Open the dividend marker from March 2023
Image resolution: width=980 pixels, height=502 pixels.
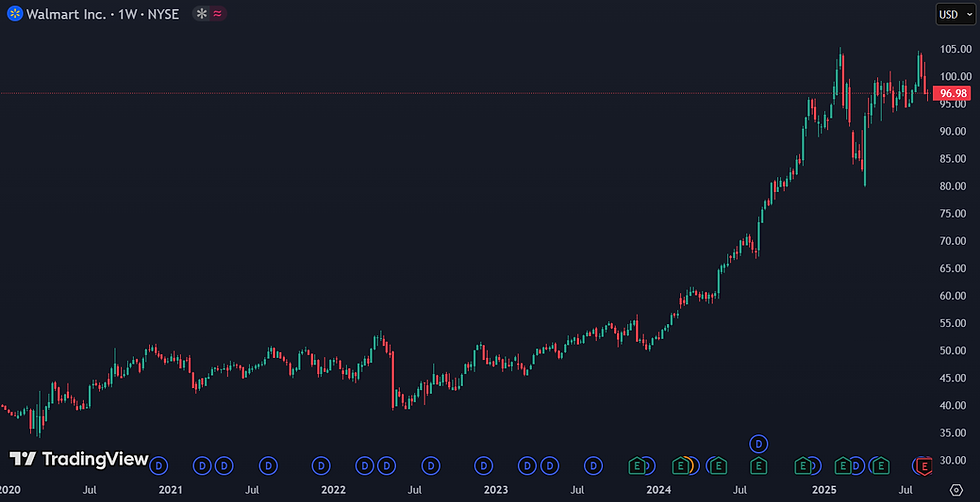click(528, 465)
